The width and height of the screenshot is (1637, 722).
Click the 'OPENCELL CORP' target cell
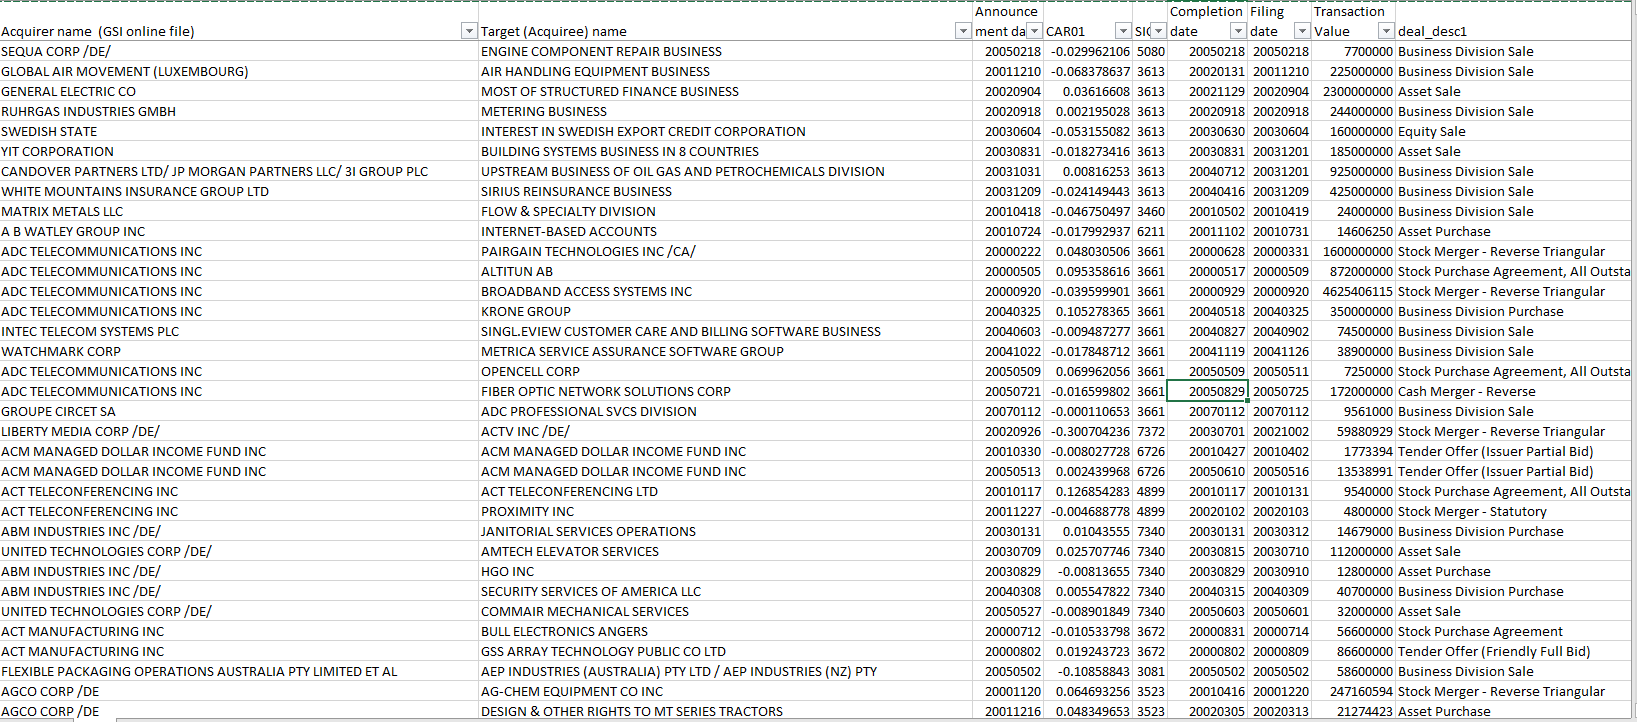[725, 371]
